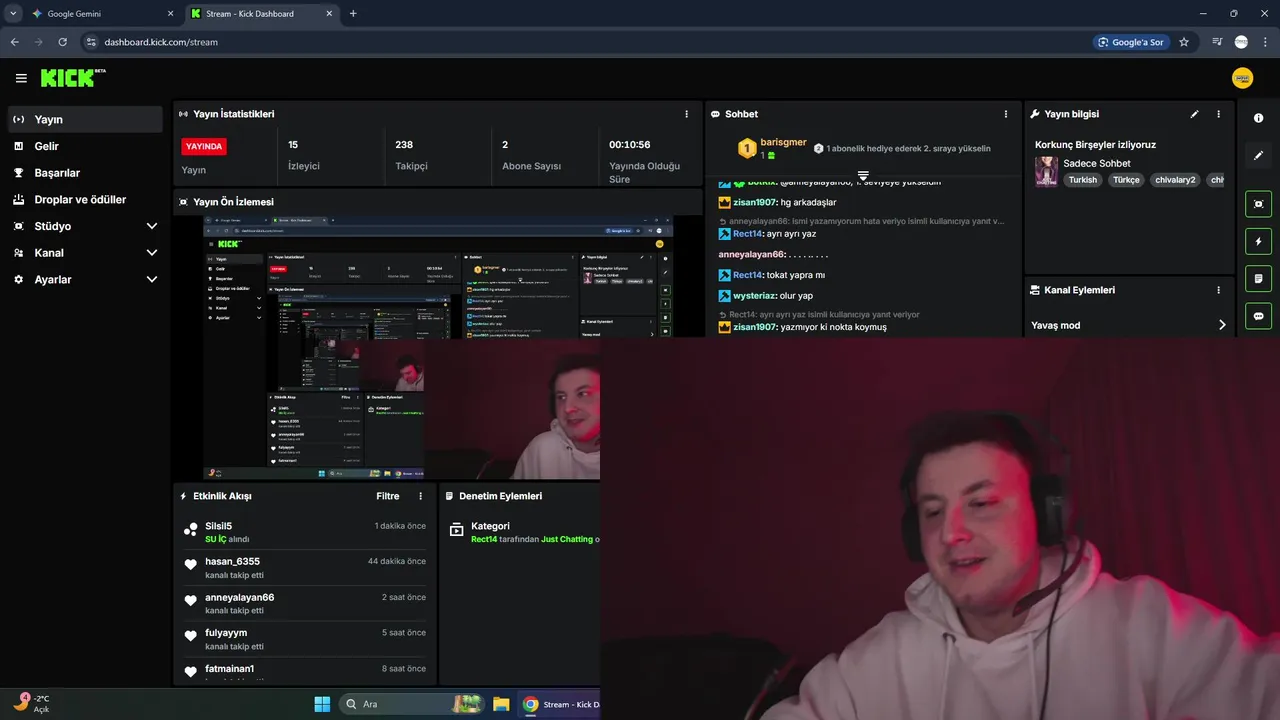Click the browser back arrow
This screenshot has width=1280, height=720.
(x=14, y=42)
